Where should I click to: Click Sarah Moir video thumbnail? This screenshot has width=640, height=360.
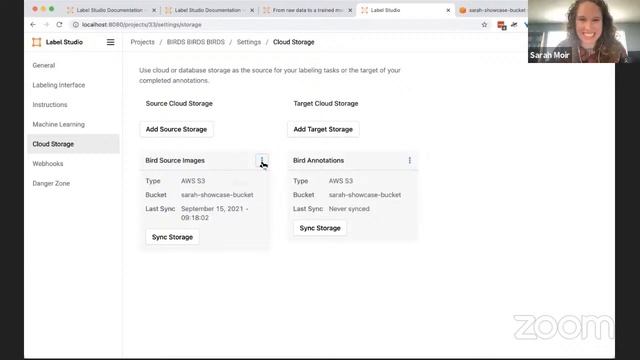pos(584,31)
